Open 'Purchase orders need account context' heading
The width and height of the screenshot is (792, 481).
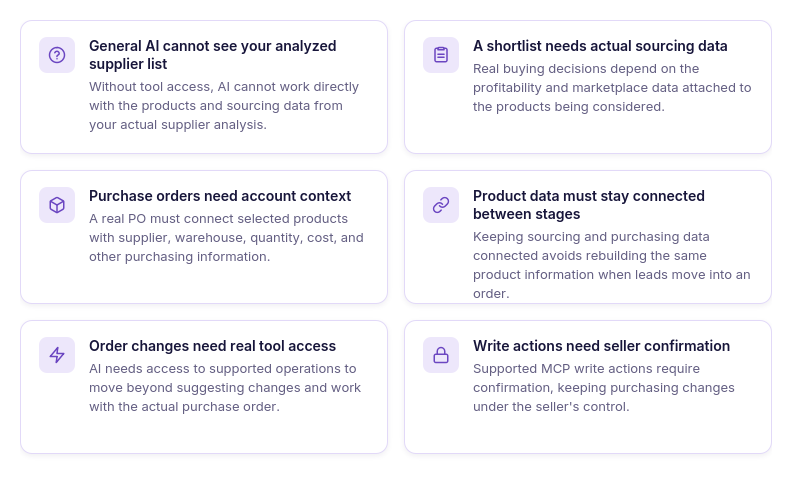click(x=220, y=196)
